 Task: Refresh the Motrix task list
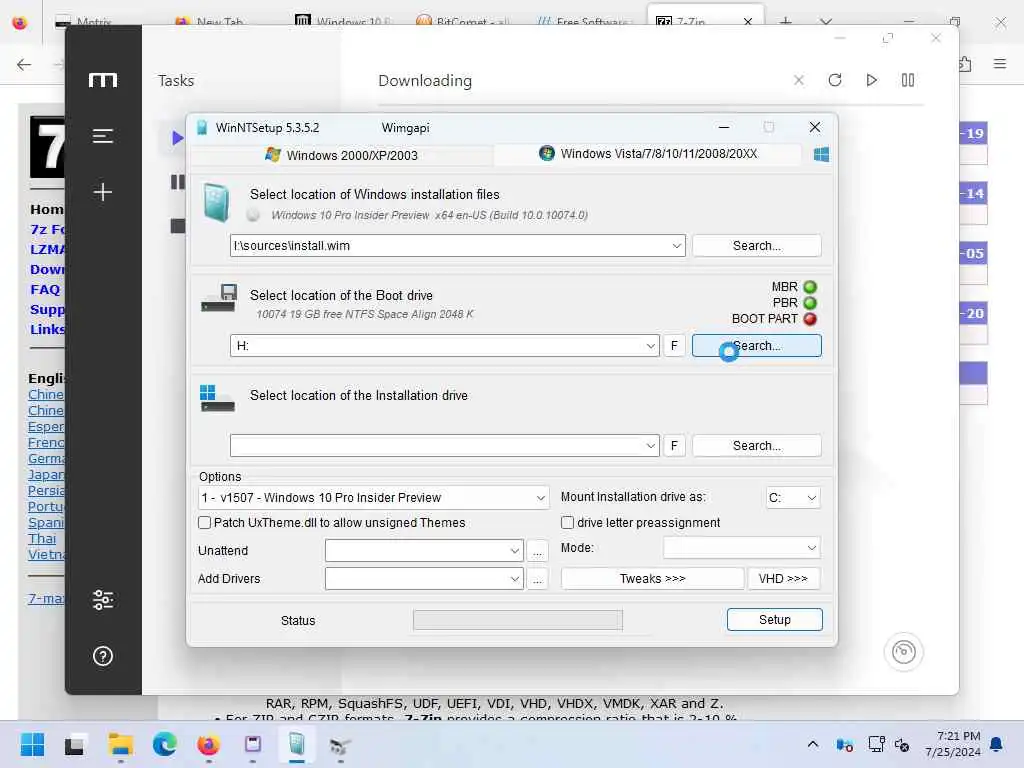(x=835, y=80)
